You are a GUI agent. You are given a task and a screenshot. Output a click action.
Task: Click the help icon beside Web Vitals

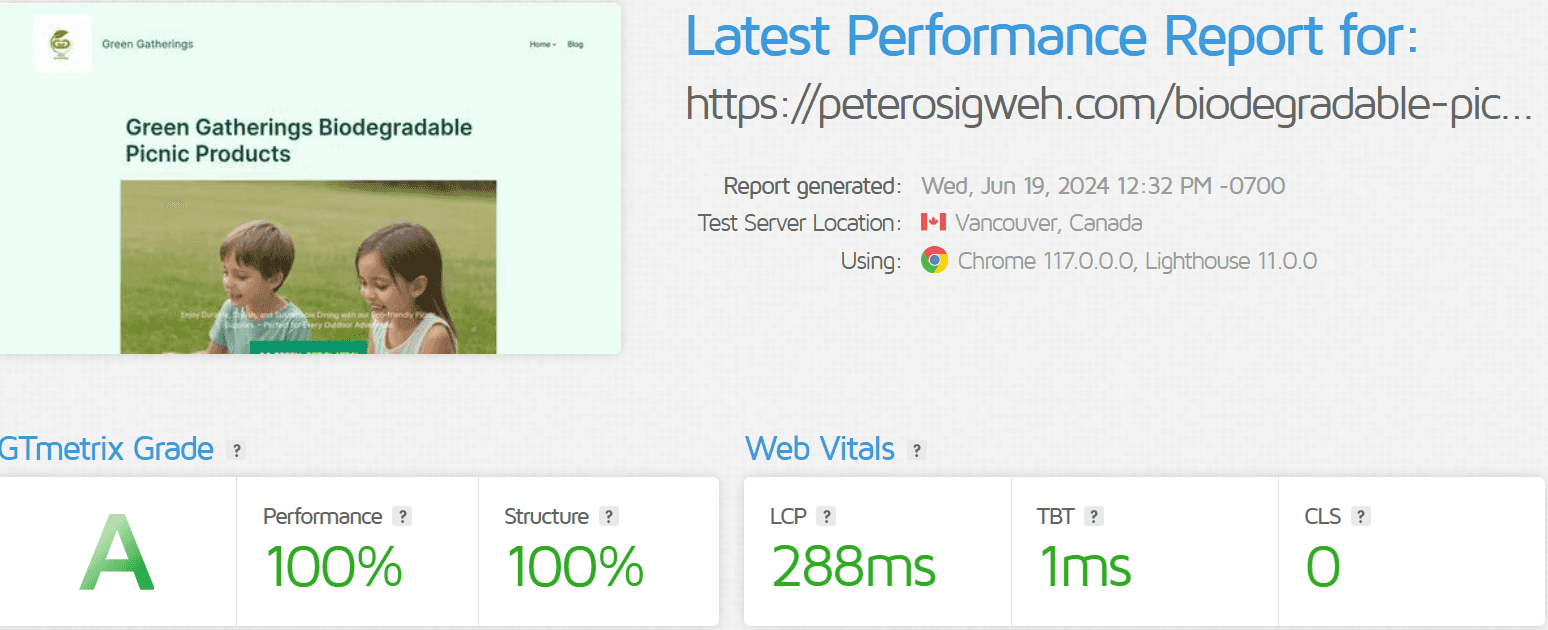tap(916, 450)
